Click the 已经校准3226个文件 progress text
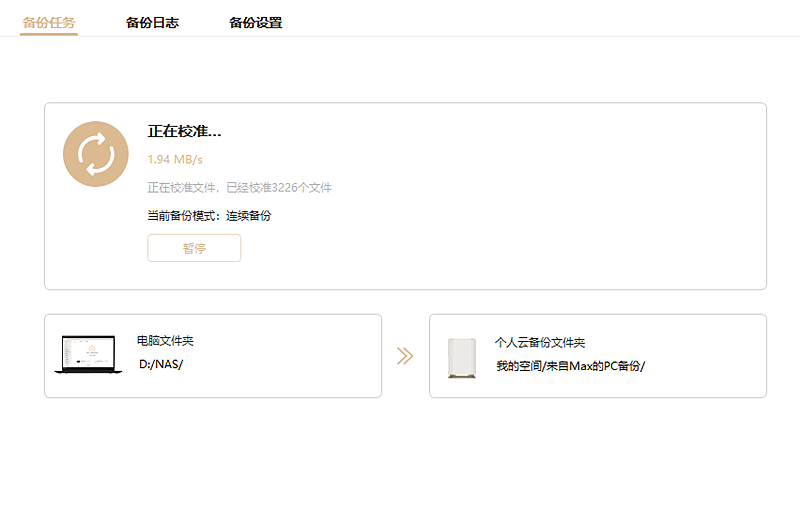 pyautogui.click(x=279, y=188)
